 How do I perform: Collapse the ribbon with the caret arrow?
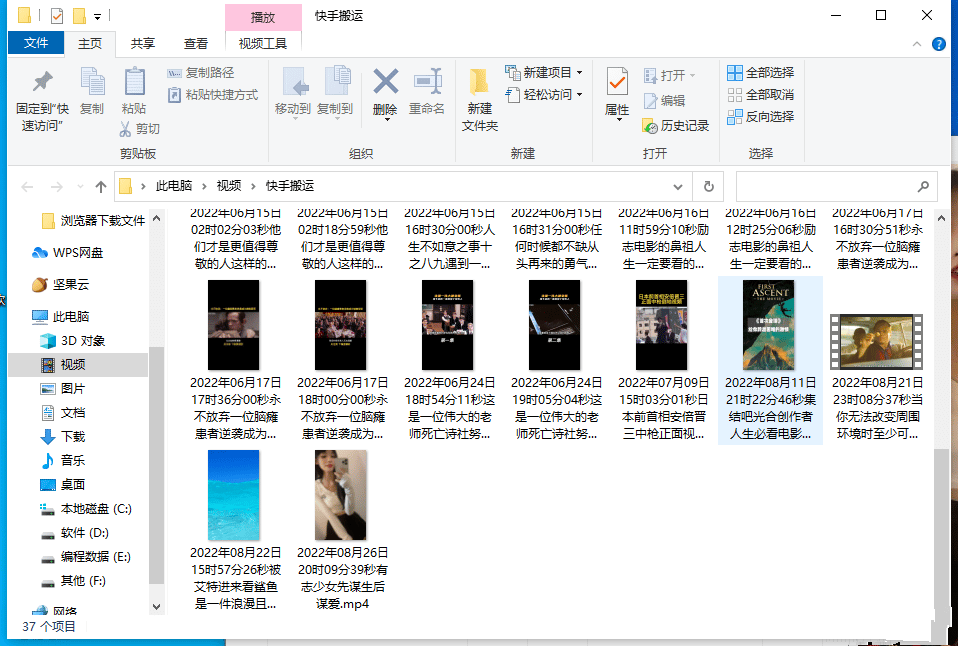916,44
